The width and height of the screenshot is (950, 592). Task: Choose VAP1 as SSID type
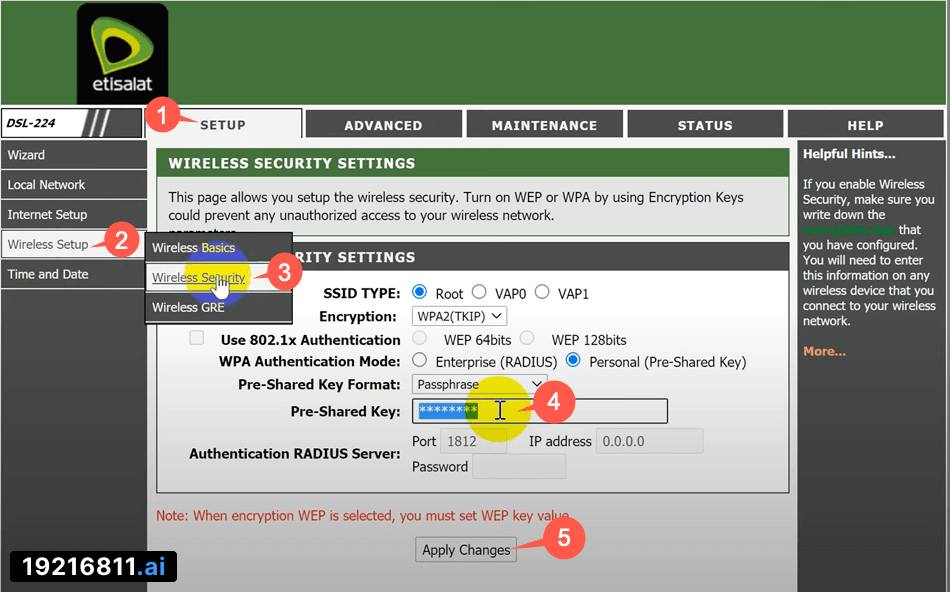point(542,293)
